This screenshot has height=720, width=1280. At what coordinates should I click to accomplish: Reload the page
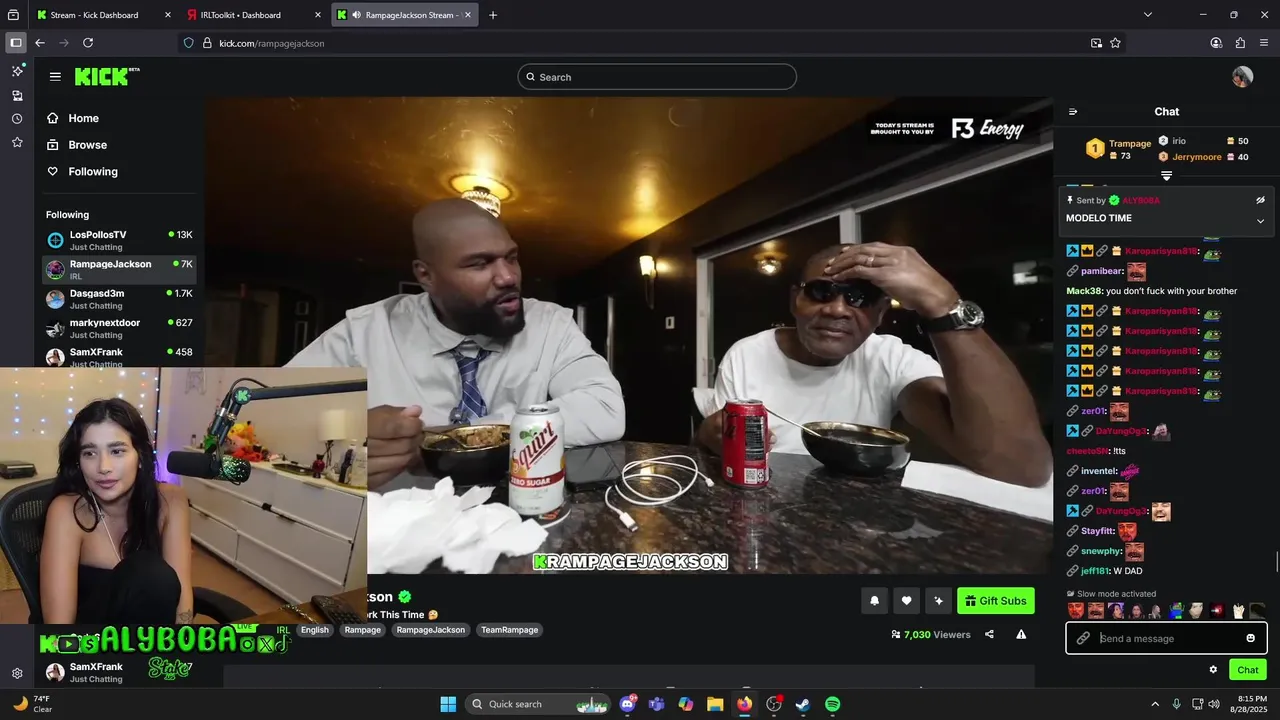(x=88, y=43)
